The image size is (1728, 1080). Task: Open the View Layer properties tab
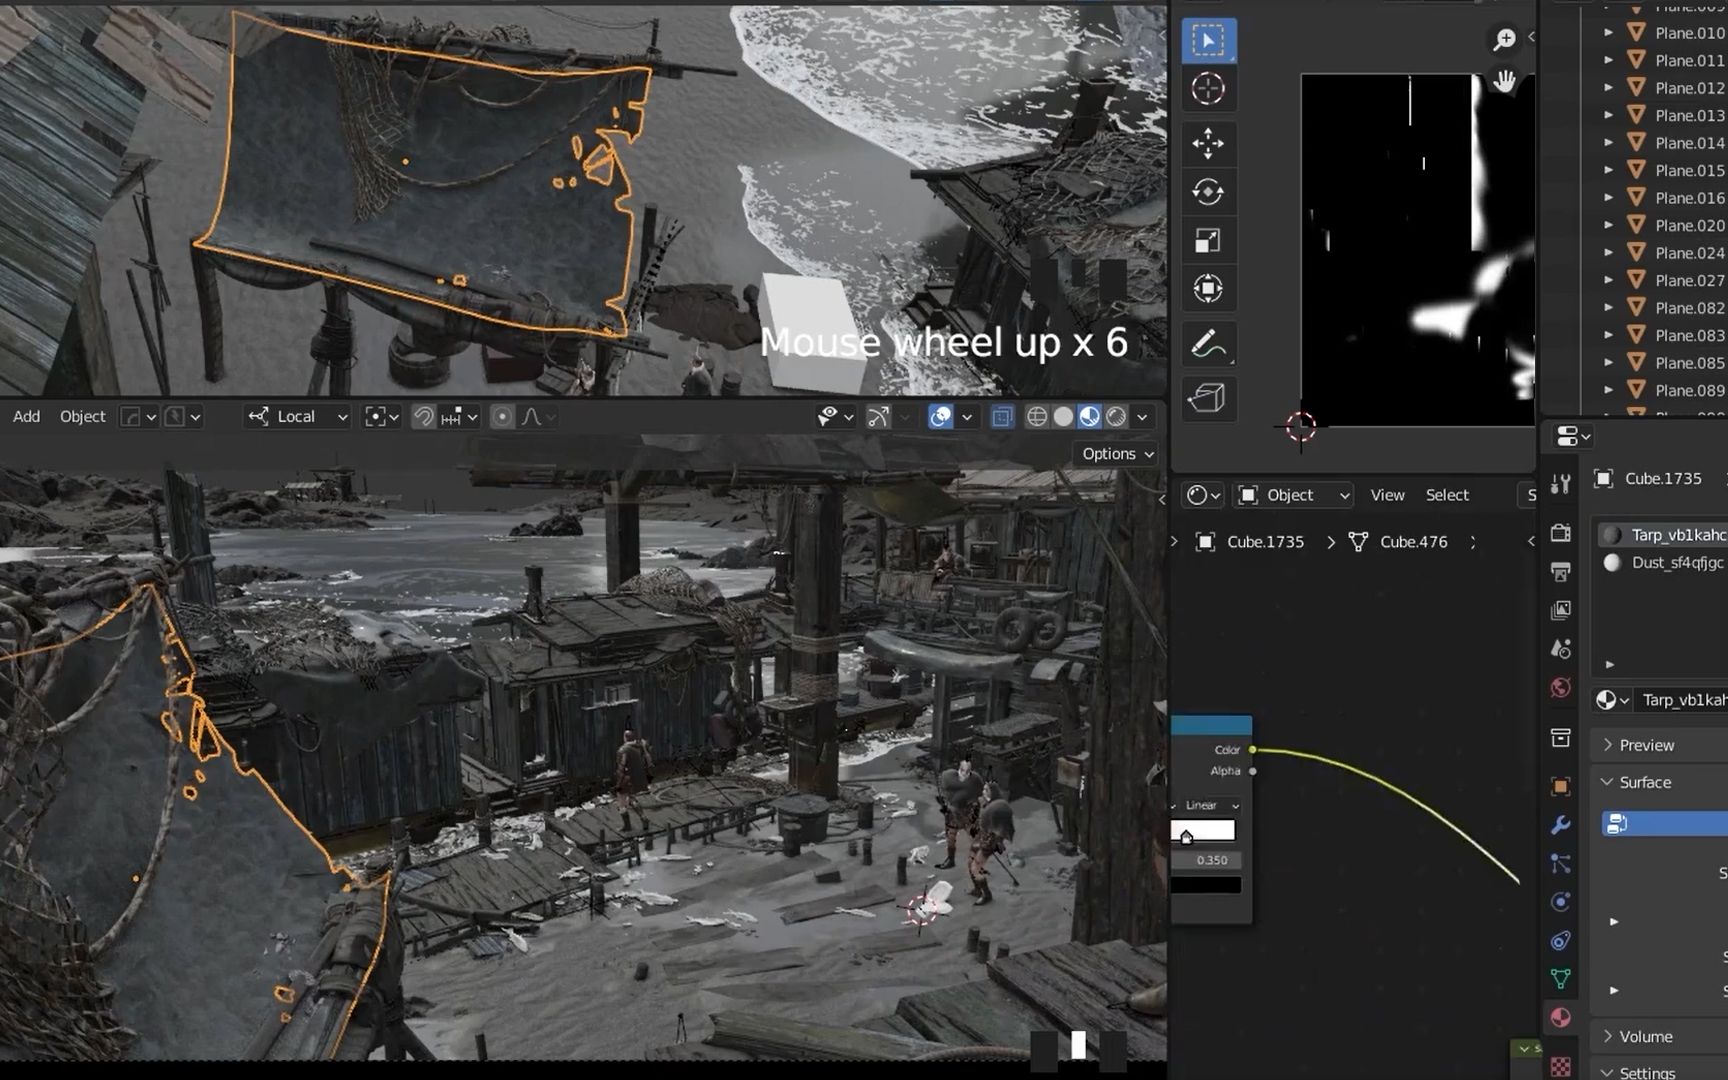1560,610
